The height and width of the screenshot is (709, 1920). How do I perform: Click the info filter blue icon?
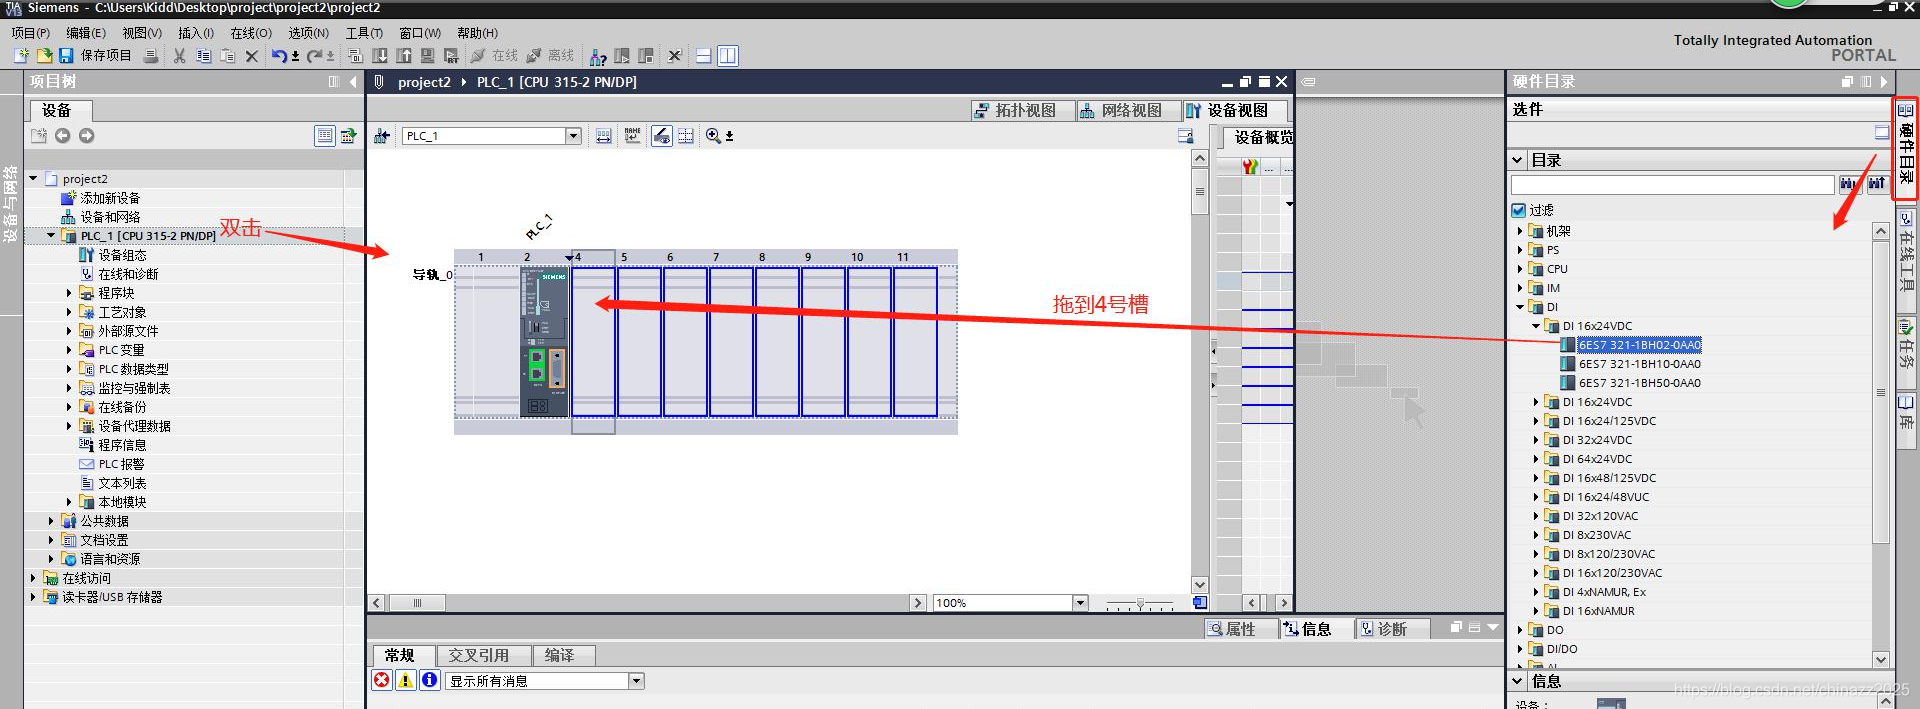pyautogui.click(x=430, y=680)
